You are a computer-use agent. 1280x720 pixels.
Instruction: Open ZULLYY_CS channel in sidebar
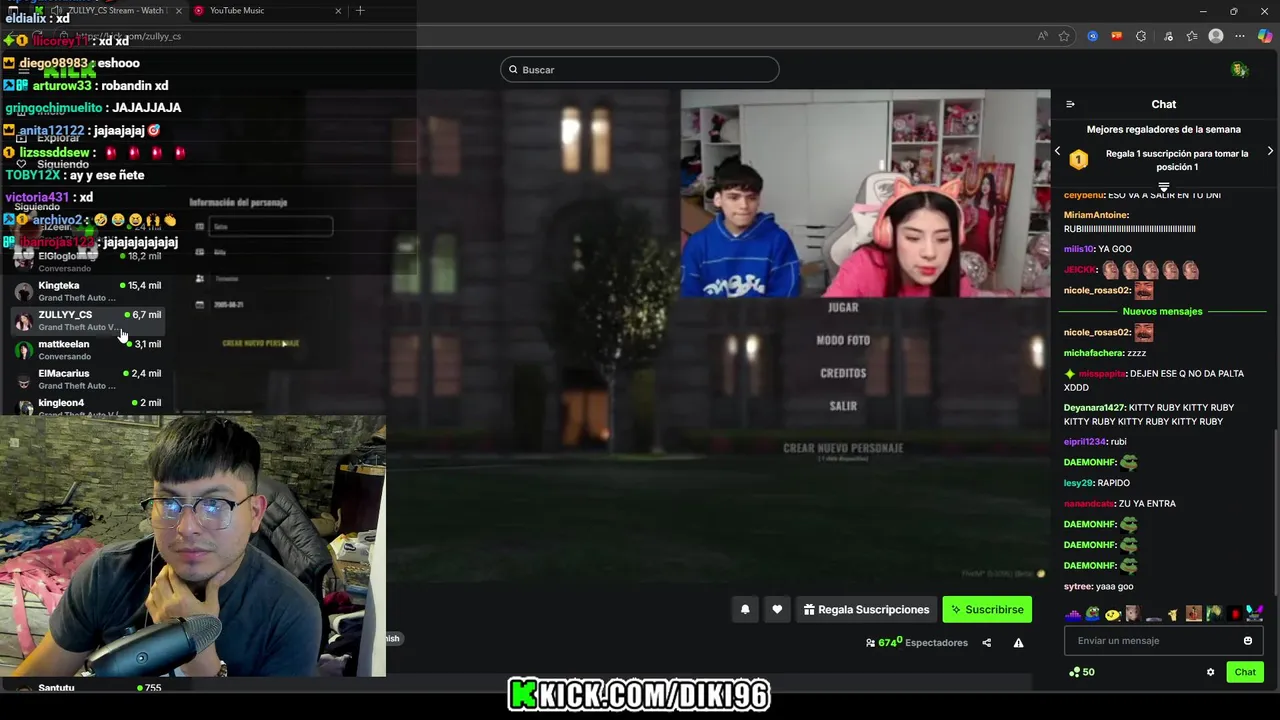point(88,320)
